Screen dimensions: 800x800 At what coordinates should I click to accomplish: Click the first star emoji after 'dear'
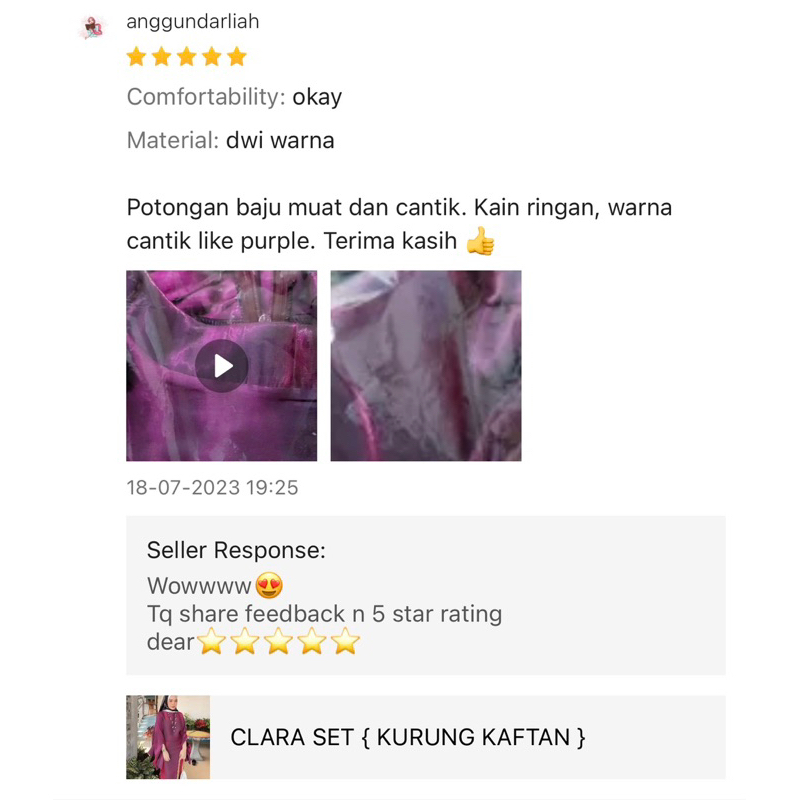(x=211, y=641)
